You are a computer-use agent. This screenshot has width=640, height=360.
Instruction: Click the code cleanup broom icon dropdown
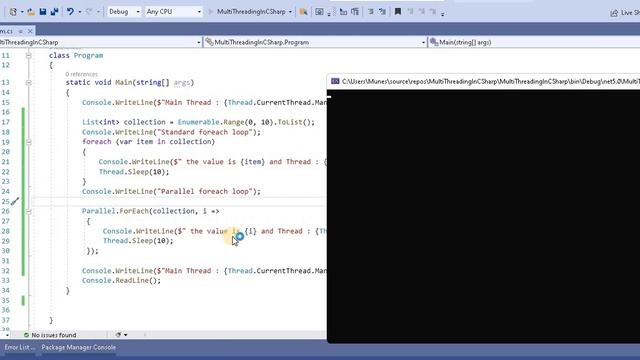point(121,335)
